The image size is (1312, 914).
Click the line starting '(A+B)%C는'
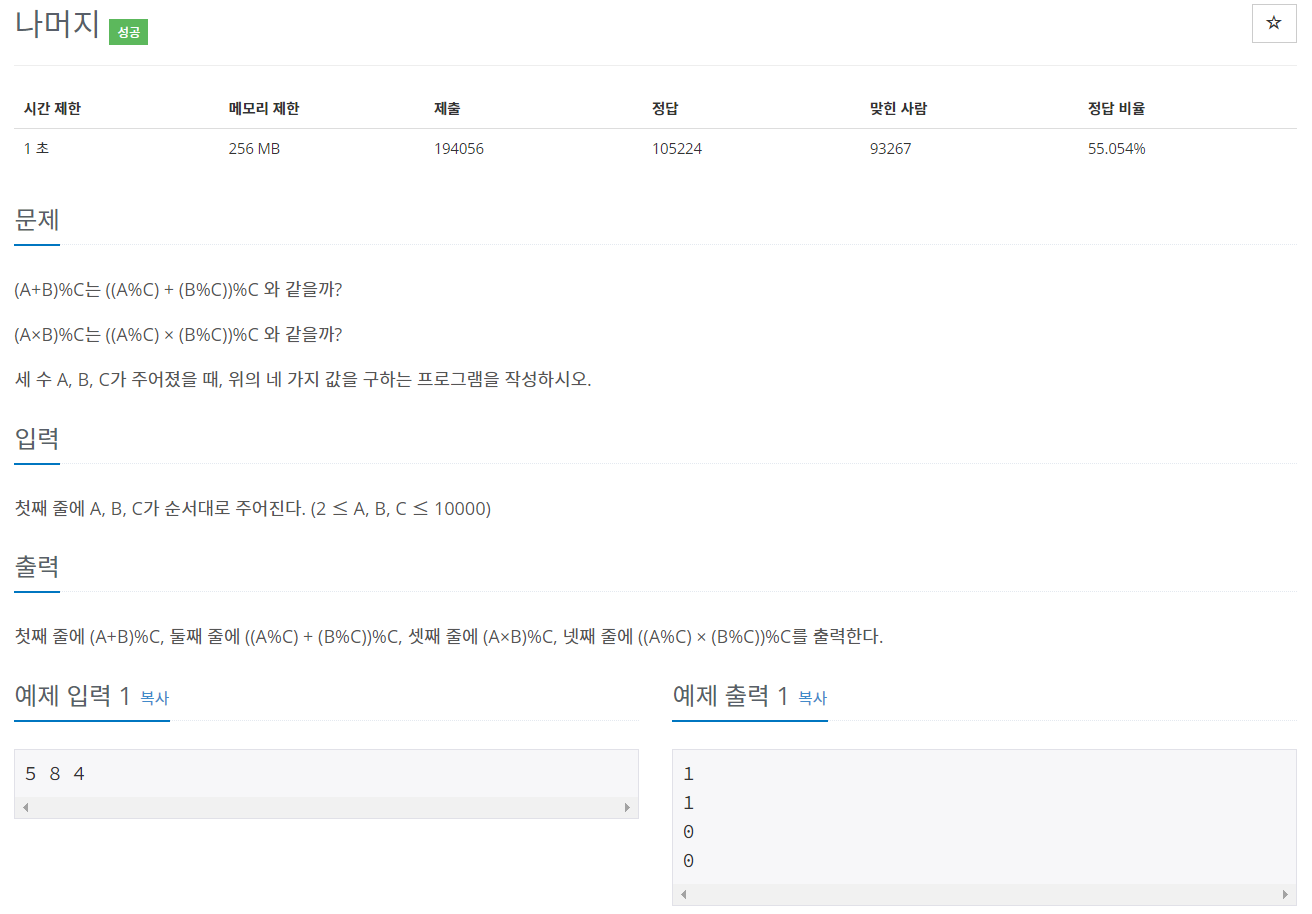[x=178, y=289]
